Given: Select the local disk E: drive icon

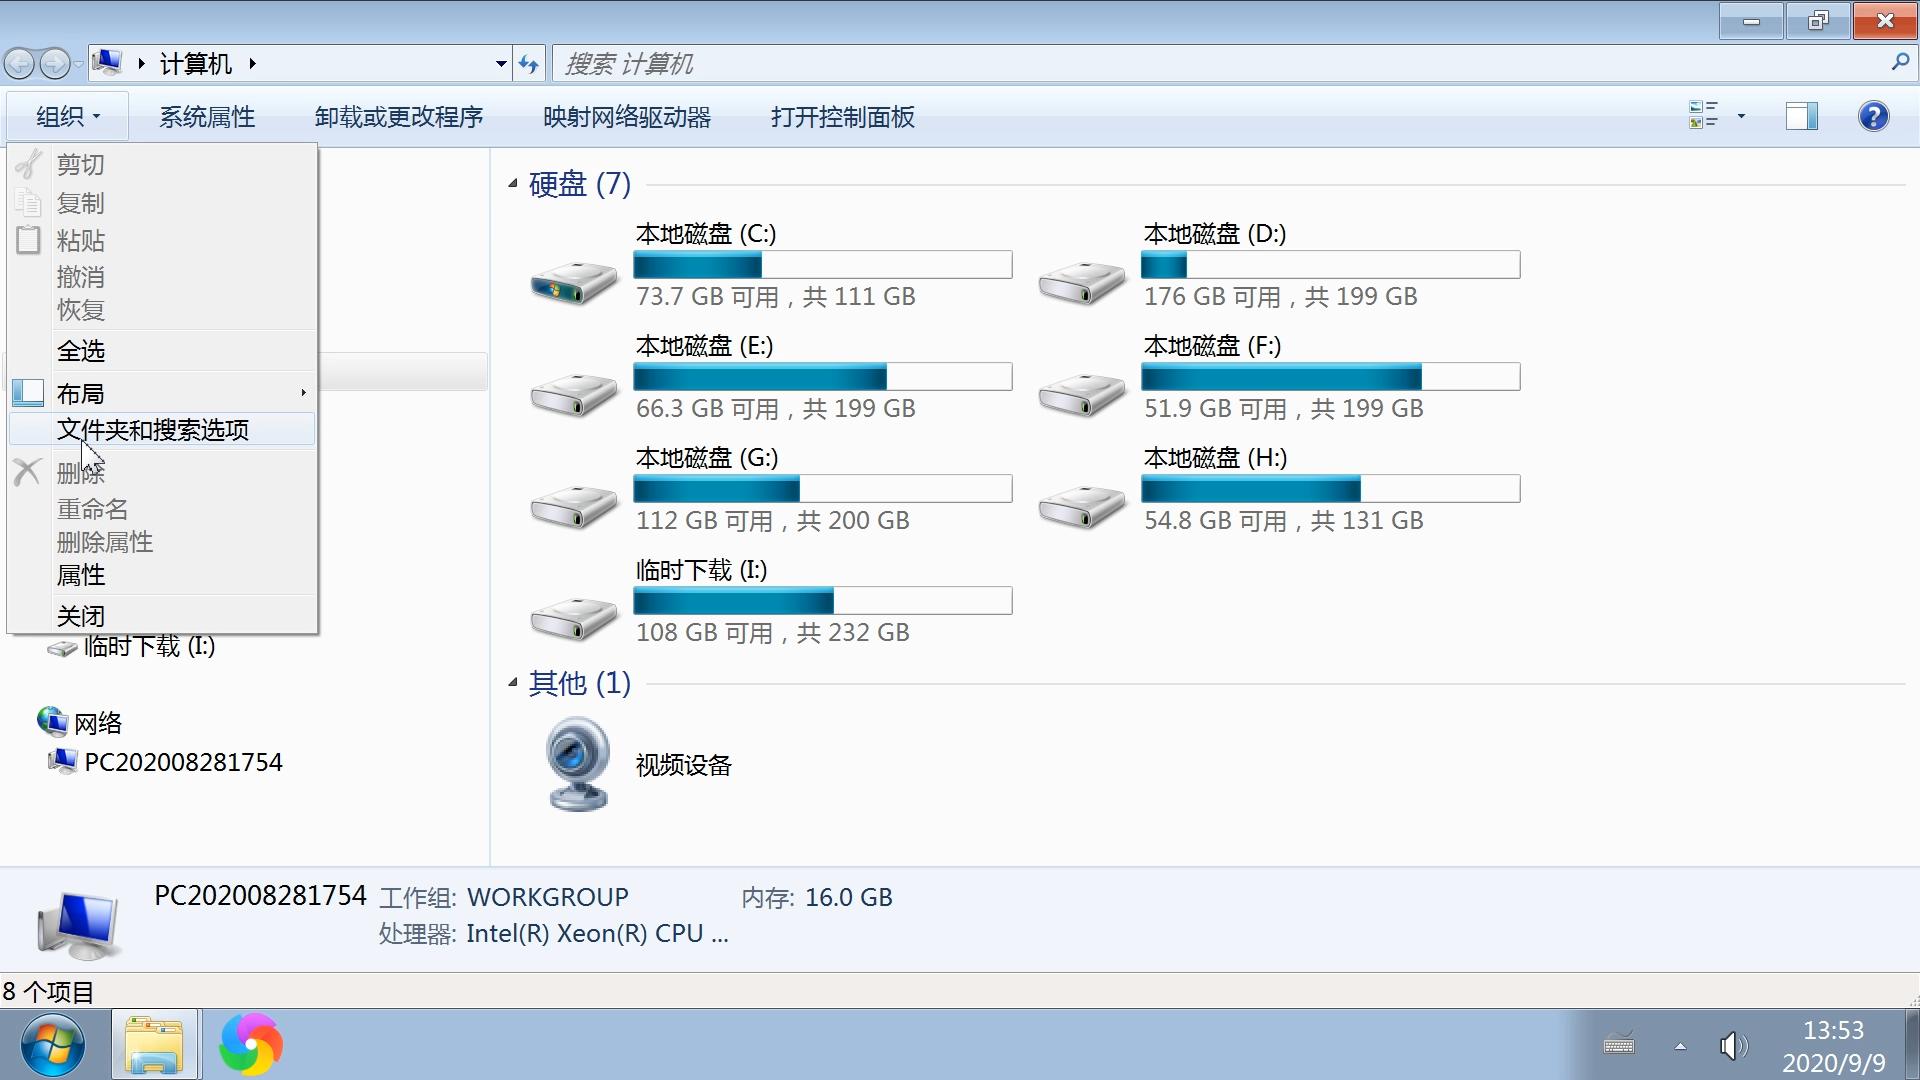Looking at the screenshot, I should pyautogui.click(x=574, y=394).
